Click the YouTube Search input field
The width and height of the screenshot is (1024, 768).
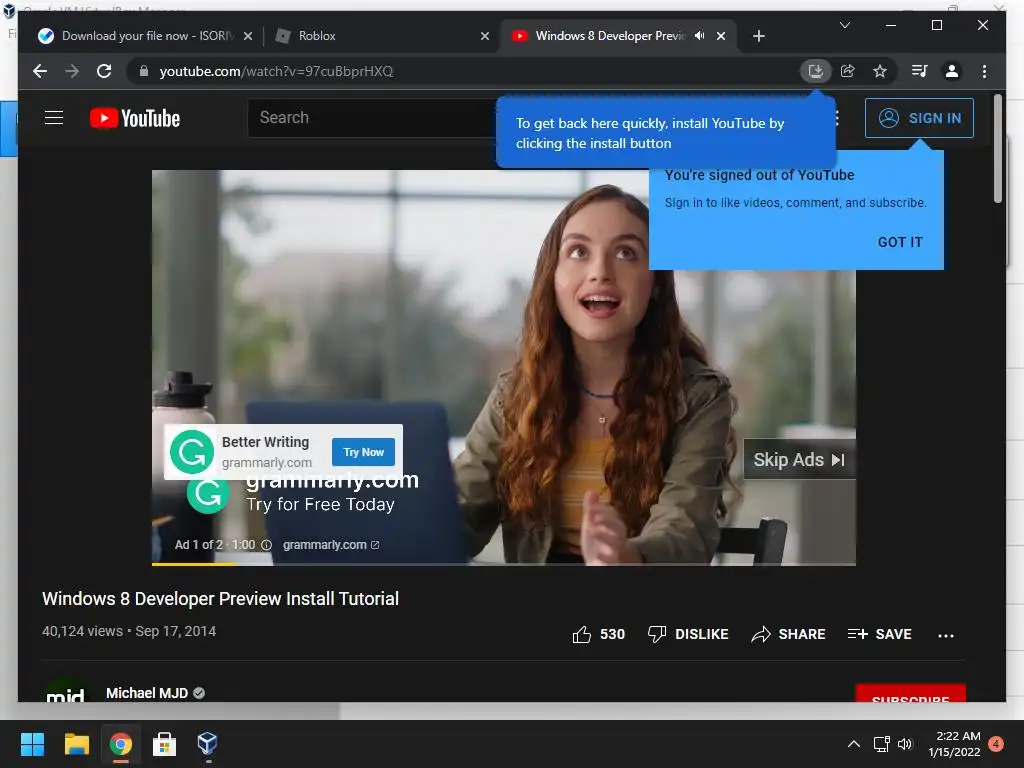pos(372,118)
